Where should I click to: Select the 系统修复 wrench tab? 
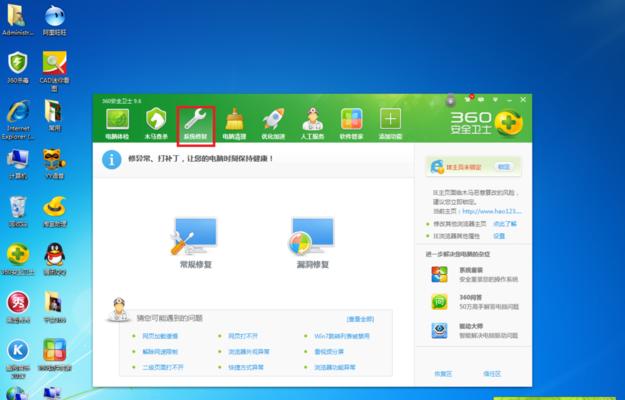pos(195,124)
